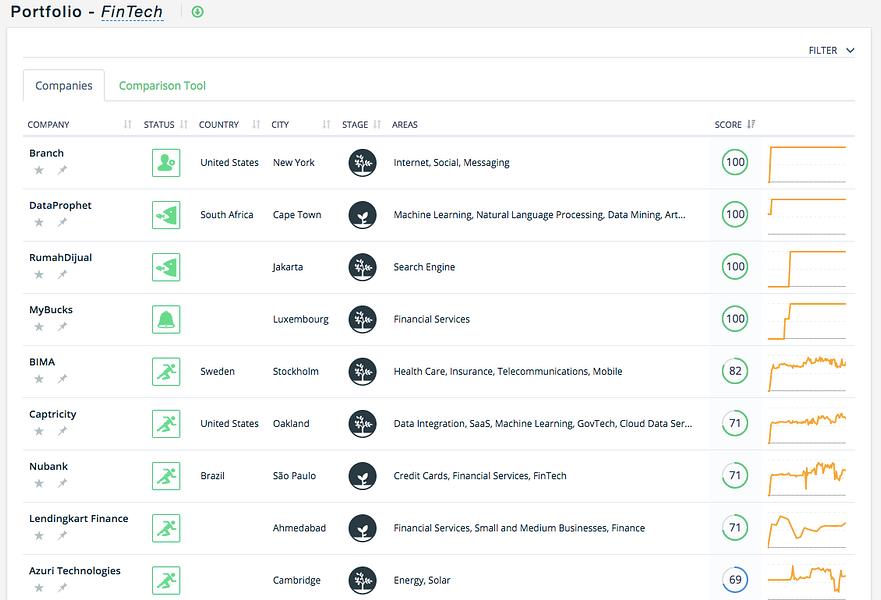Pin the Nubank company
881x600 pixels.
point(62,483)
